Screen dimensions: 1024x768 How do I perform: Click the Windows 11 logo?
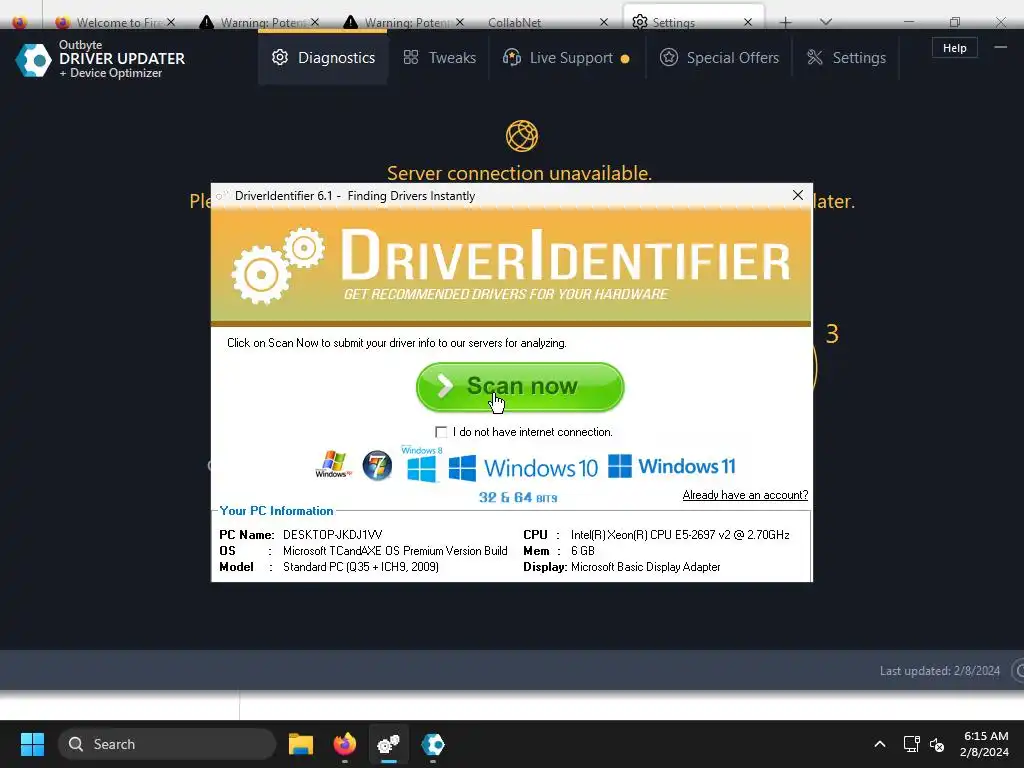pos(671,466)
